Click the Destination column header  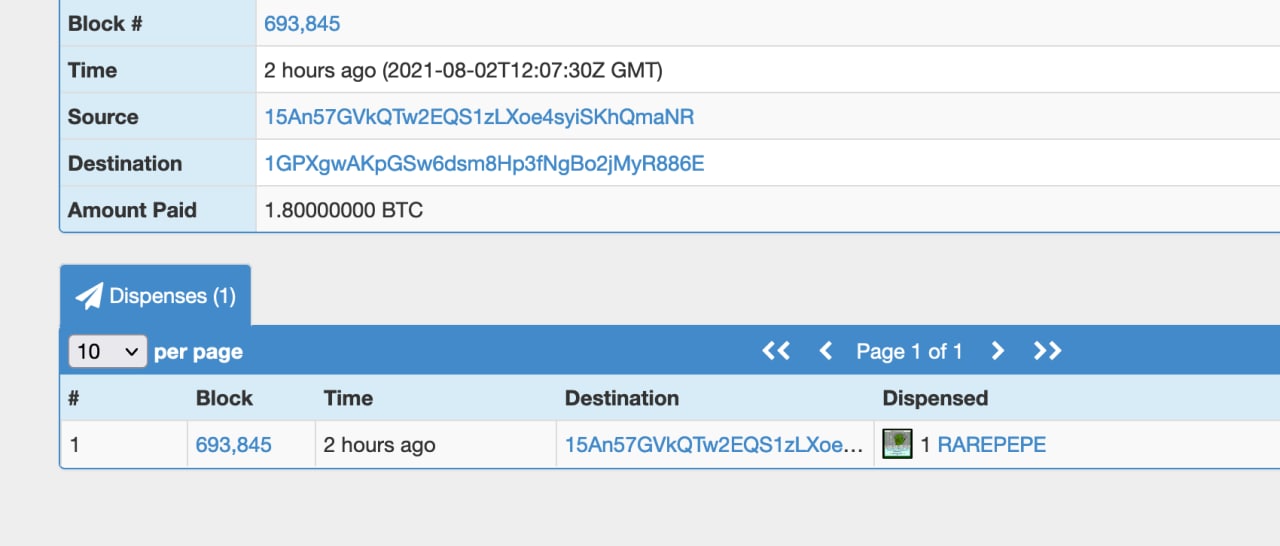pos(622,398)
